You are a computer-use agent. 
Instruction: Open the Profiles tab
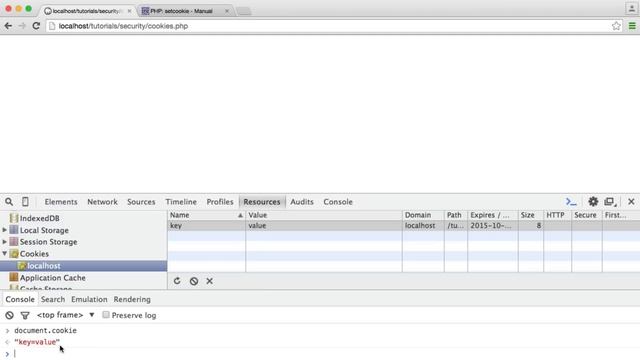tap(220, 202)
